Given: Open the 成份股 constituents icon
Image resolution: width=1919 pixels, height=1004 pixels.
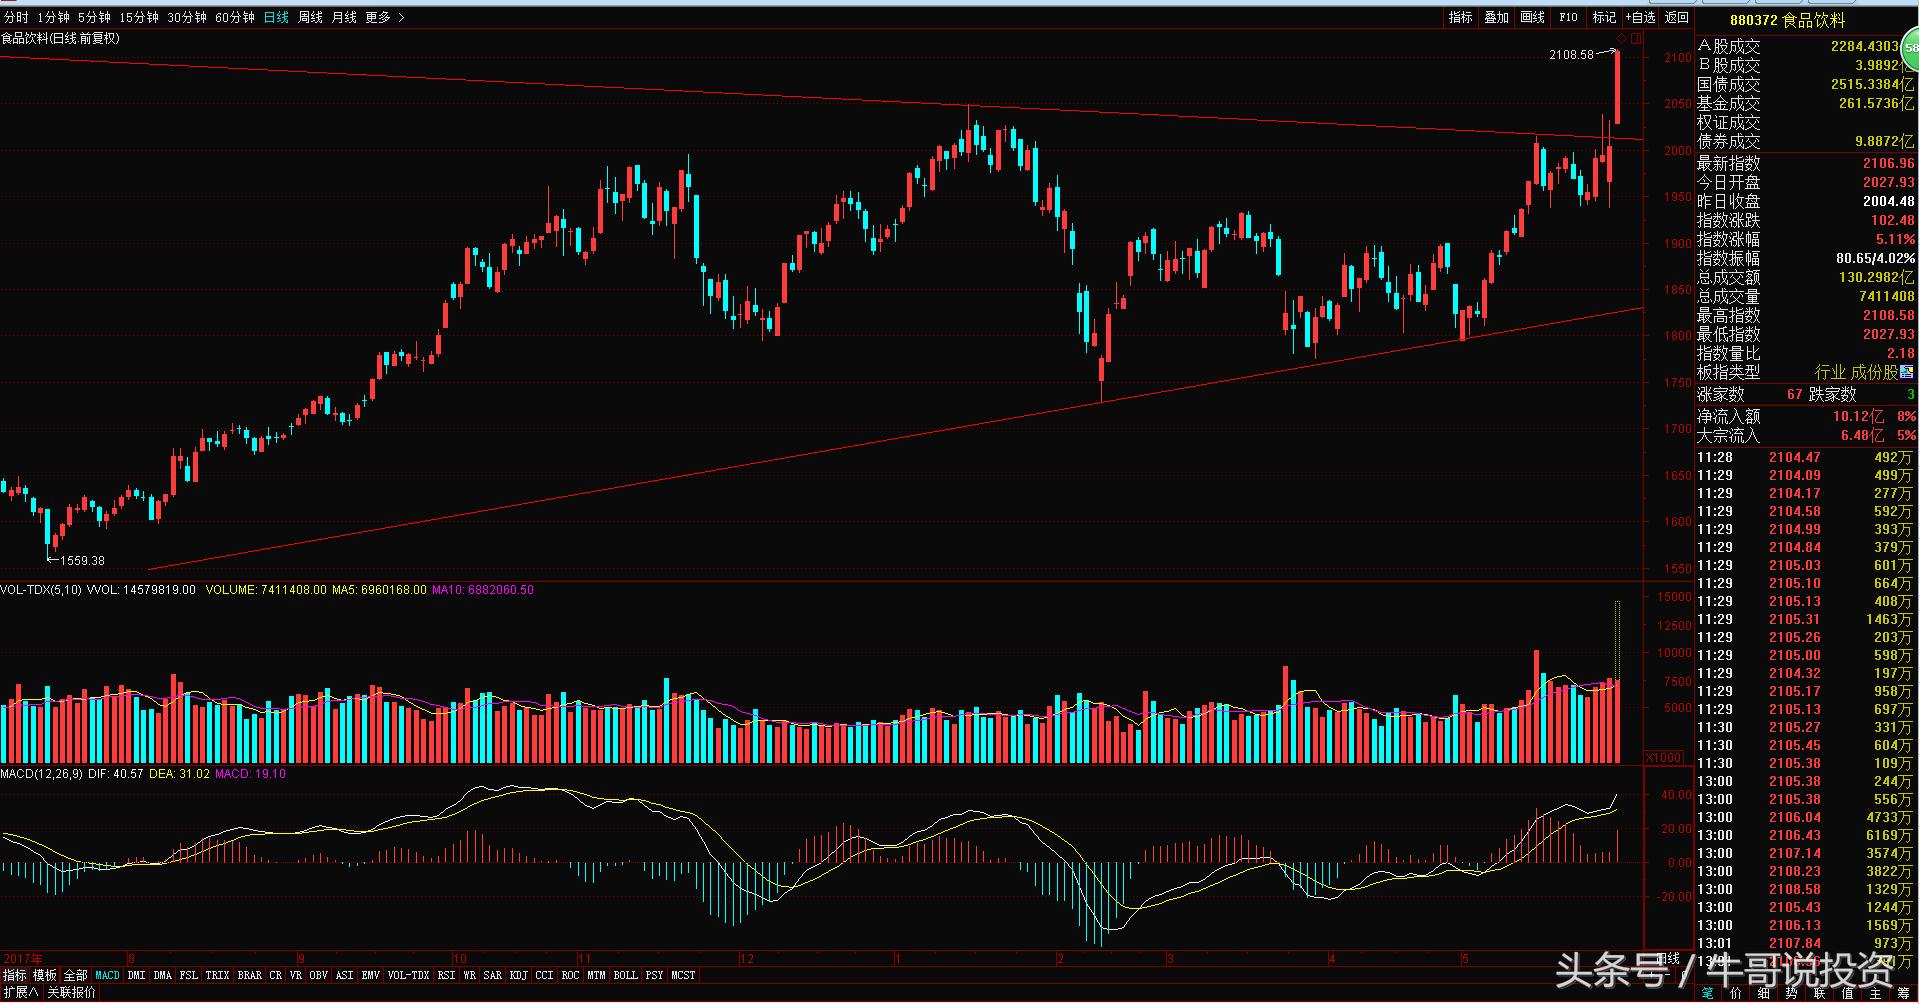Looking at the screenshot, I should pos(1906,372).
